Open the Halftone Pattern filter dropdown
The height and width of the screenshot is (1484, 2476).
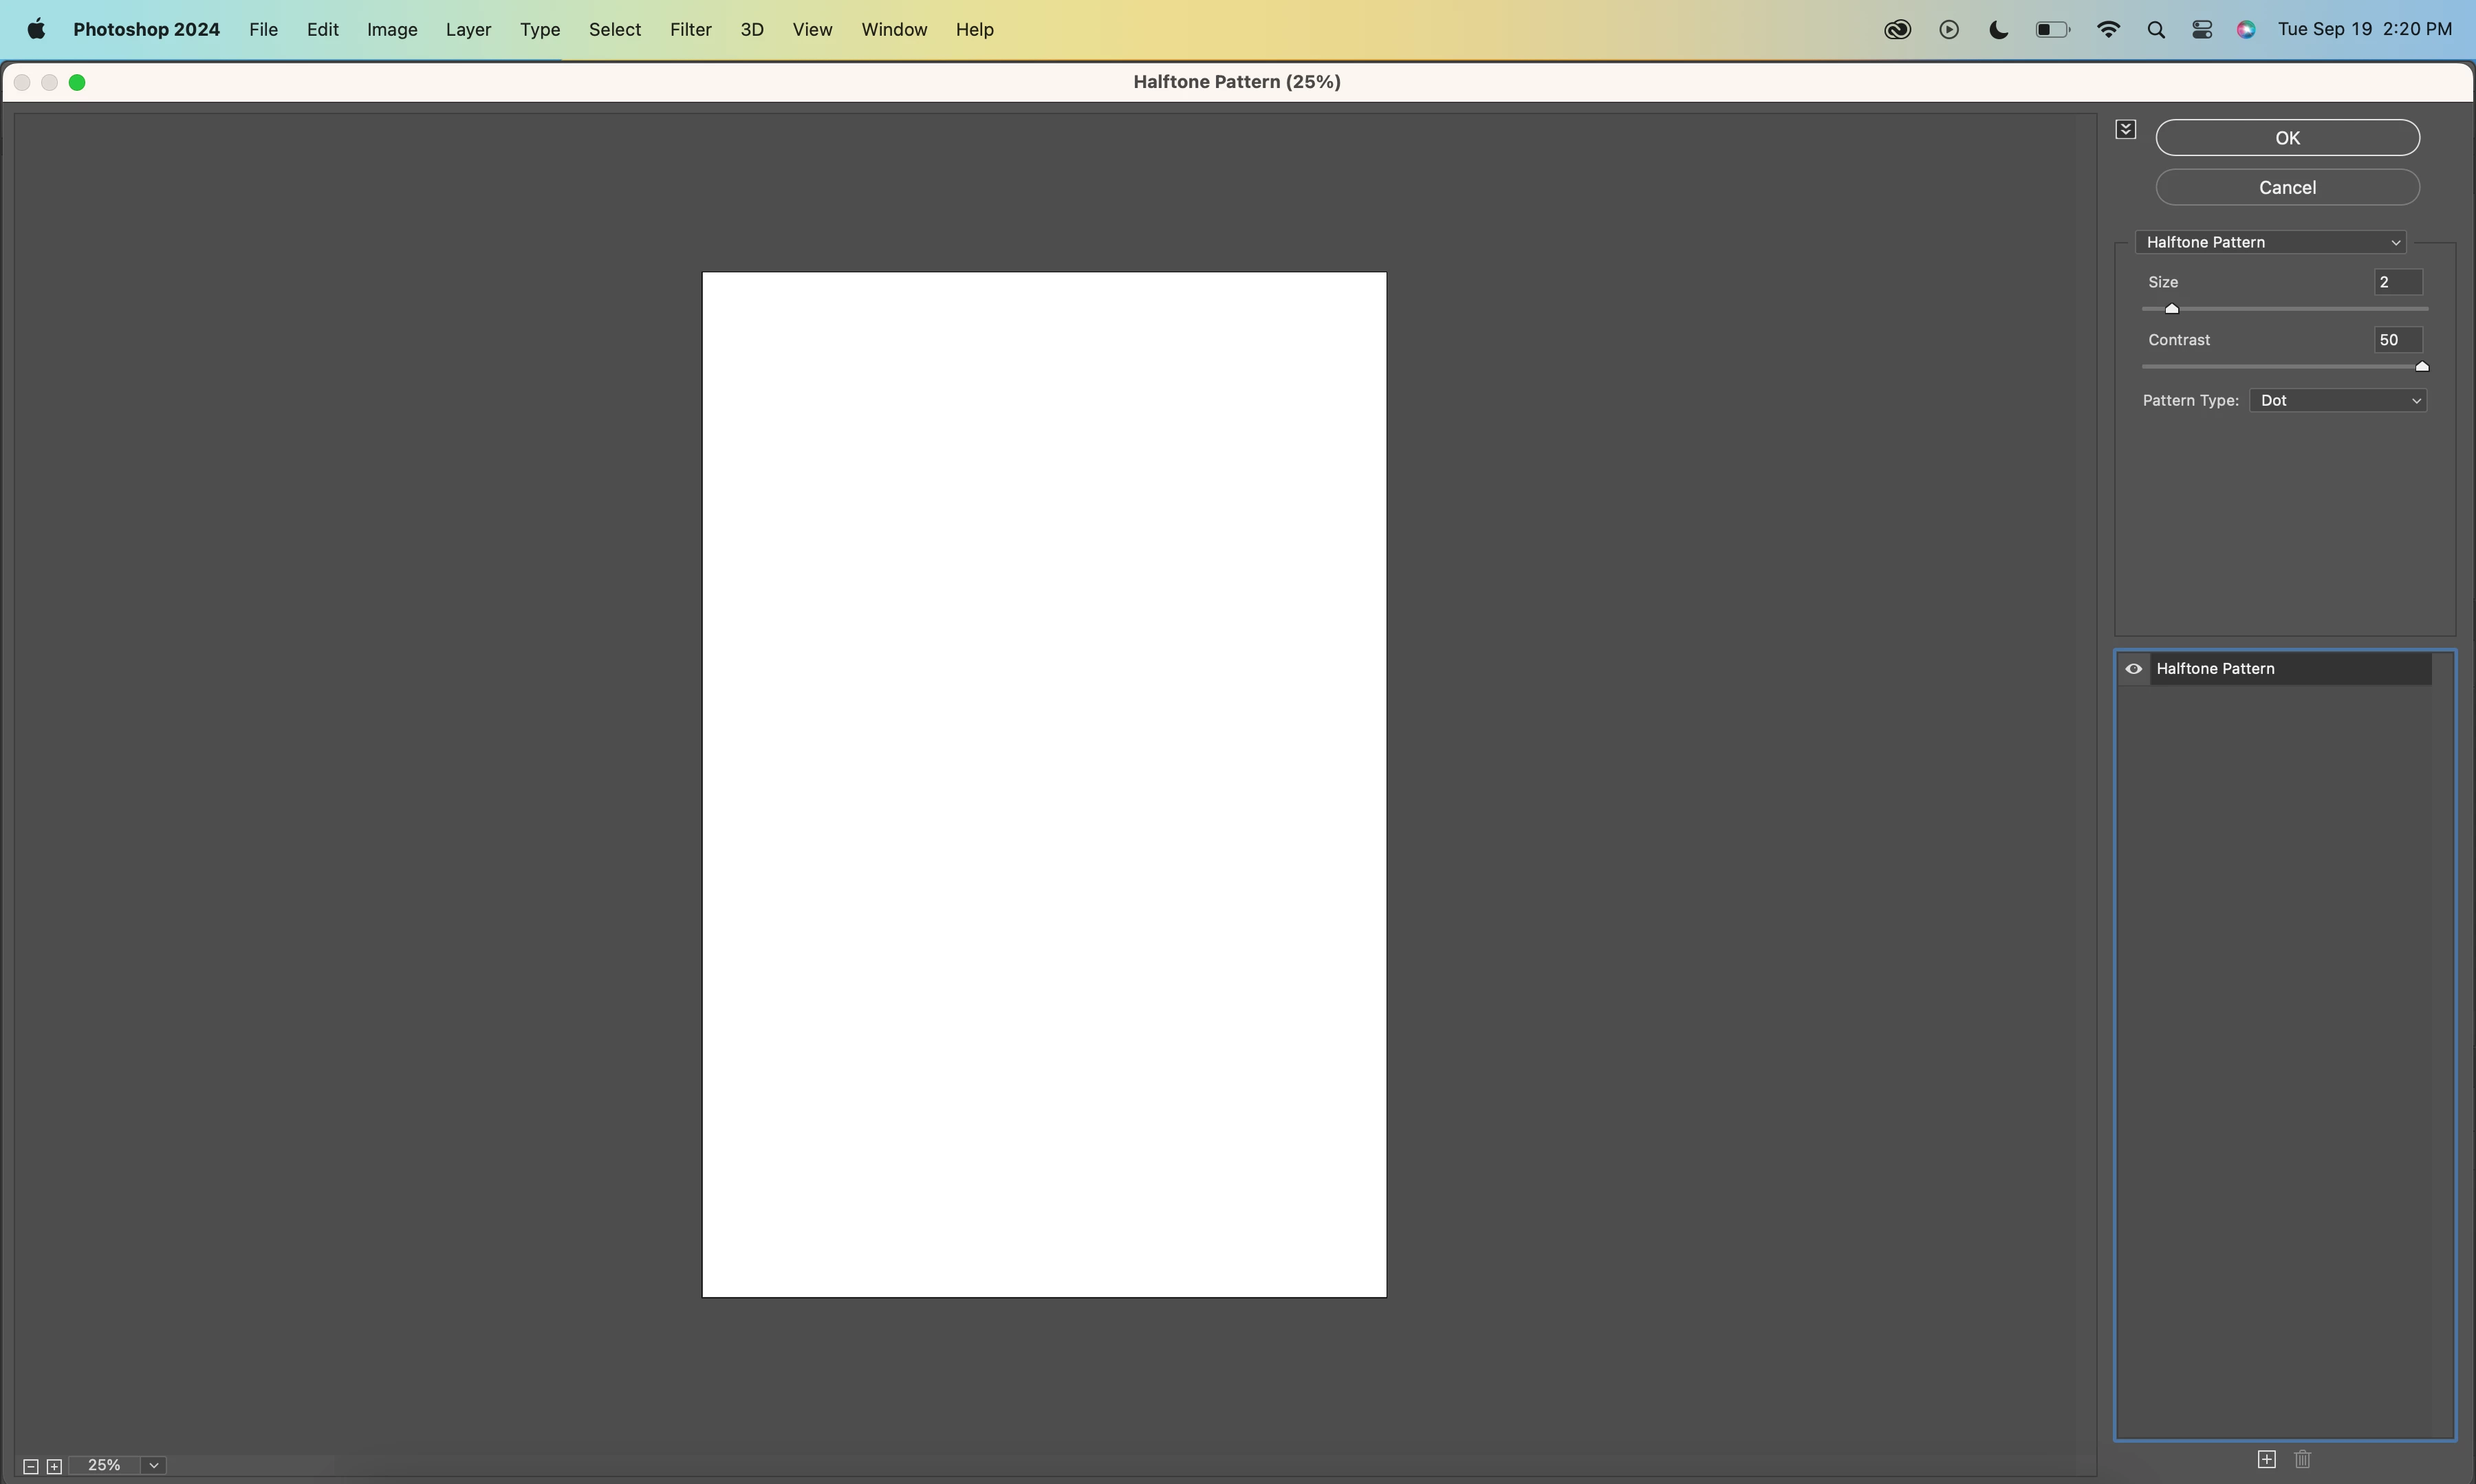(2270, 242)
